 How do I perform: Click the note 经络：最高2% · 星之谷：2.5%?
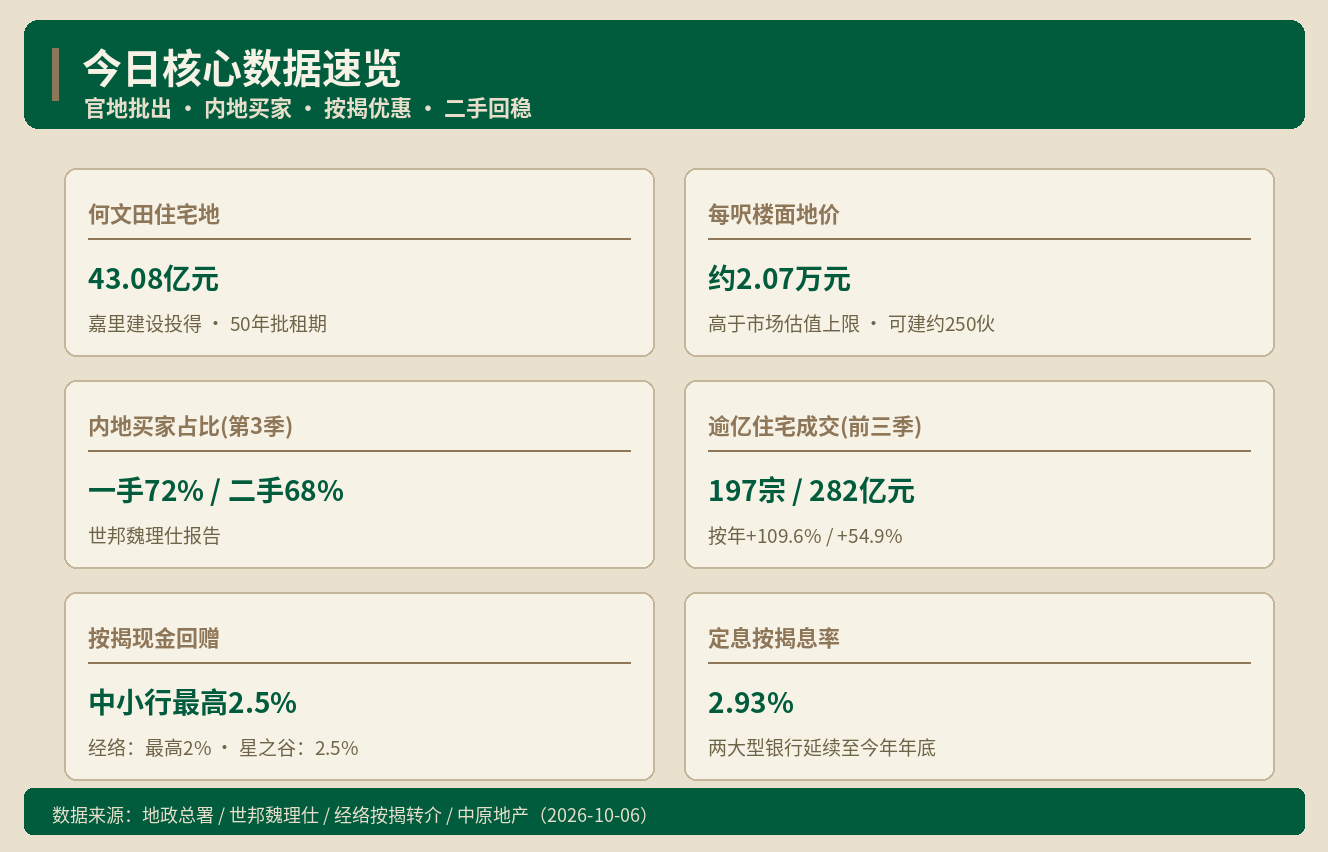[223, 748]
